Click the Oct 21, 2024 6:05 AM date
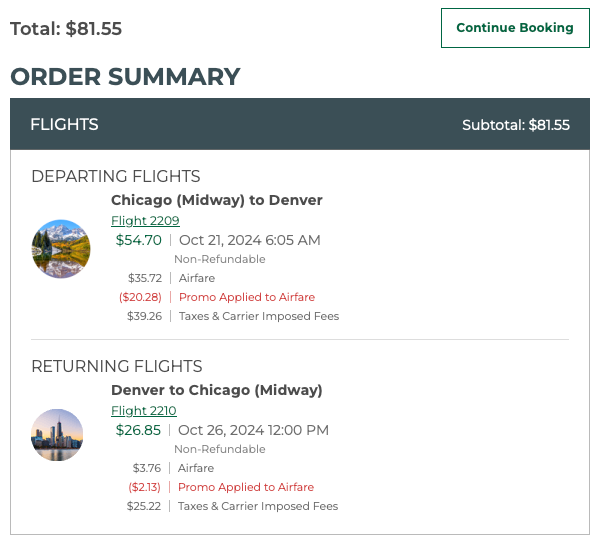Image resolution: width=600 pixels, height=542 pixels. [x=249, y=240]
